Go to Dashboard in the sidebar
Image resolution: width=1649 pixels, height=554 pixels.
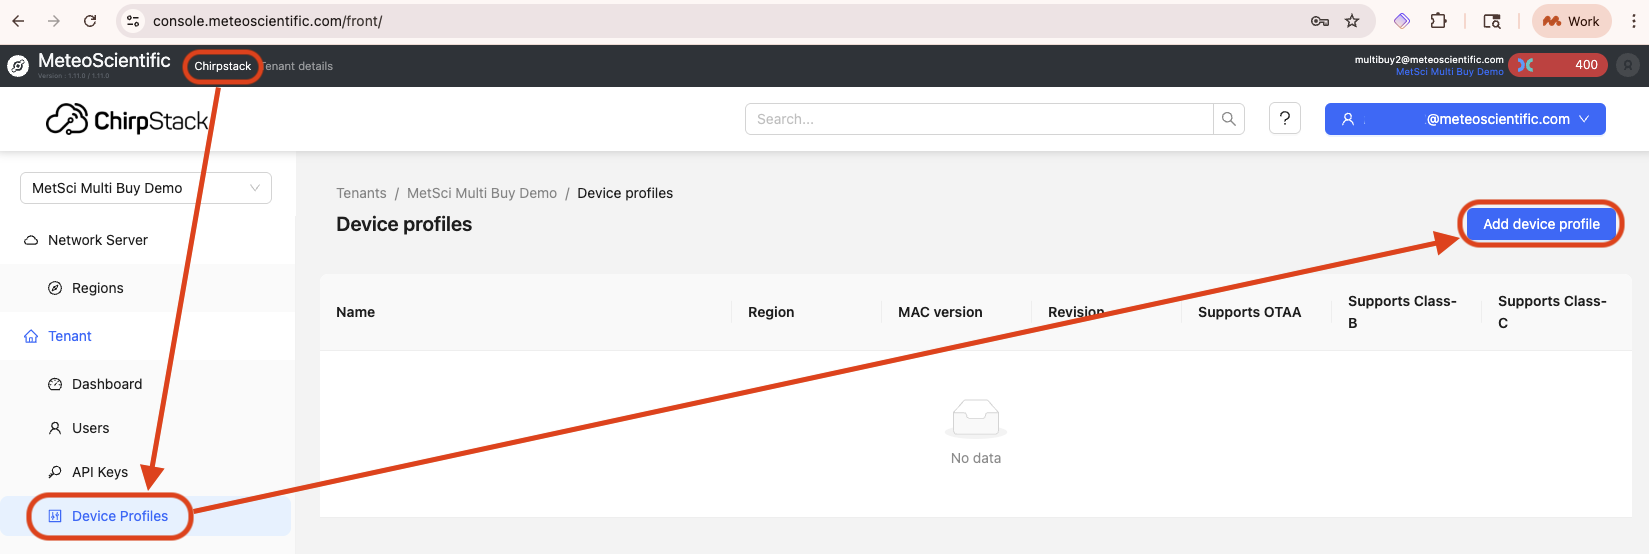tap(106, 384)
